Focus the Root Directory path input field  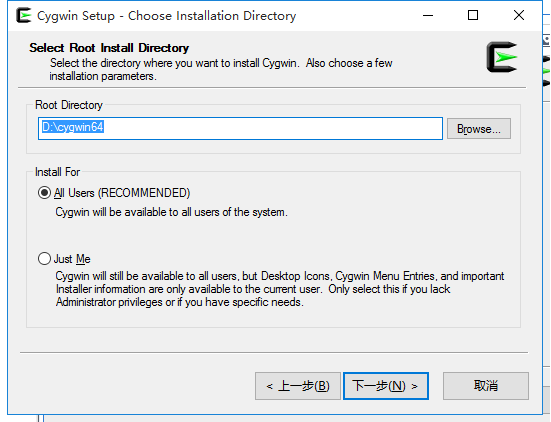pos(240,129)
